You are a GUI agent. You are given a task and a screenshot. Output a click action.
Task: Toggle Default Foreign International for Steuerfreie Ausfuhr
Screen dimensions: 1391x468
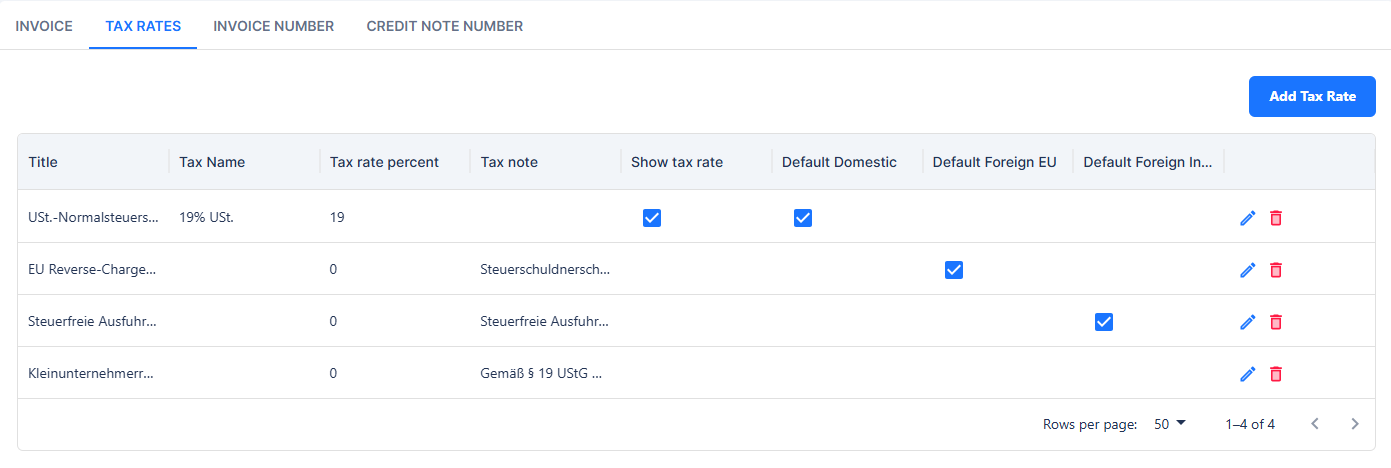[x=1104, y=322]
